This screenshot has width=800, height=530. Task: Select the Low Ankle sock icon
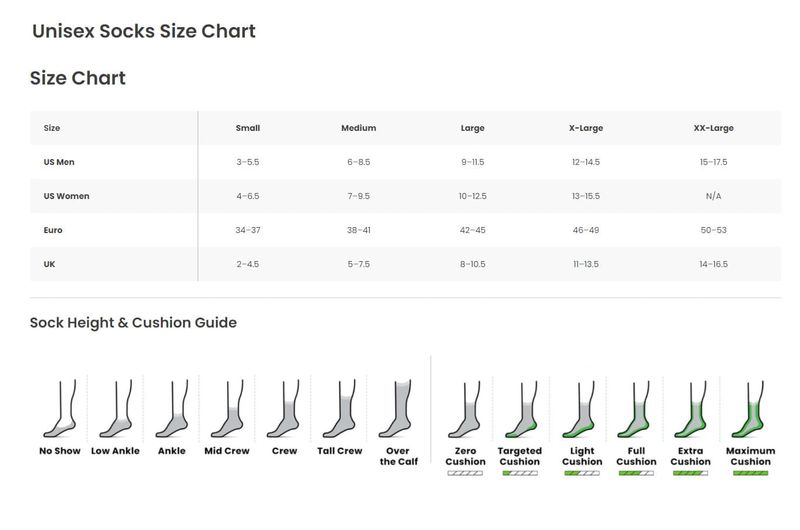click(x=115, y=410)
